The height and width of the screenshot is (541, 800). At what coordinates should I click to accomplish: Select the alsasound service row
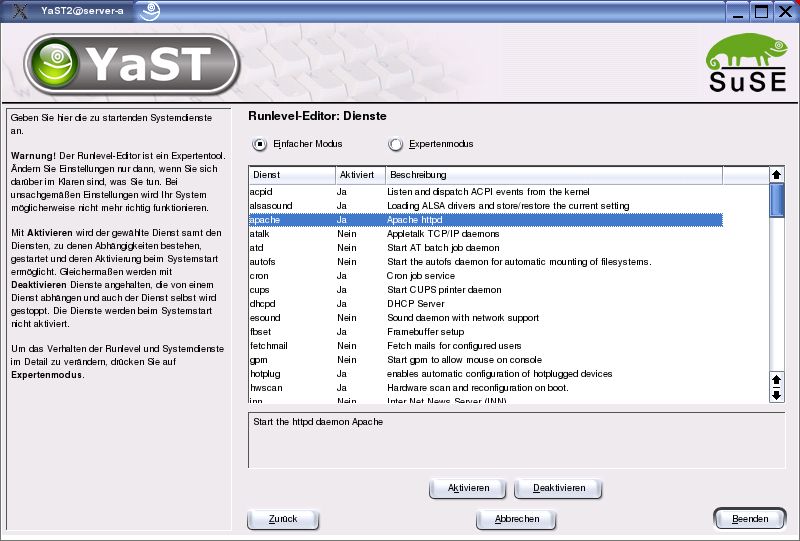pos(485,206)
